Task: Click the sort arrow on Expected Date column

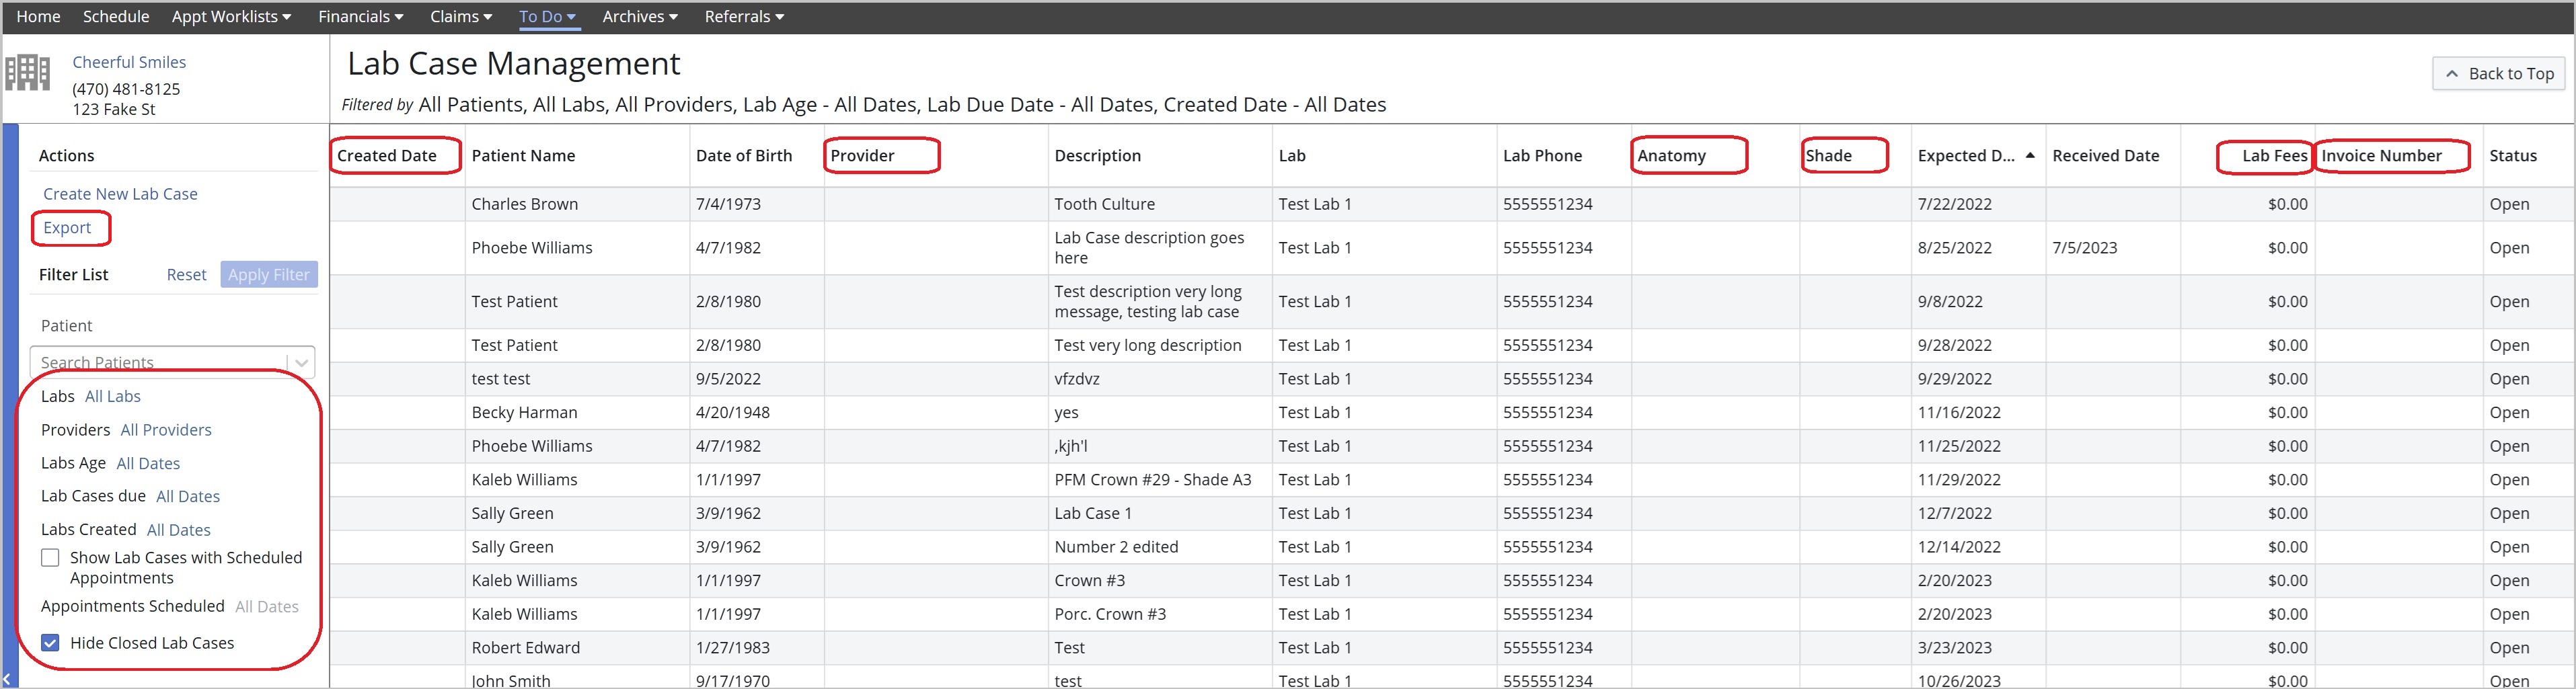Action: pos(2029,155)
